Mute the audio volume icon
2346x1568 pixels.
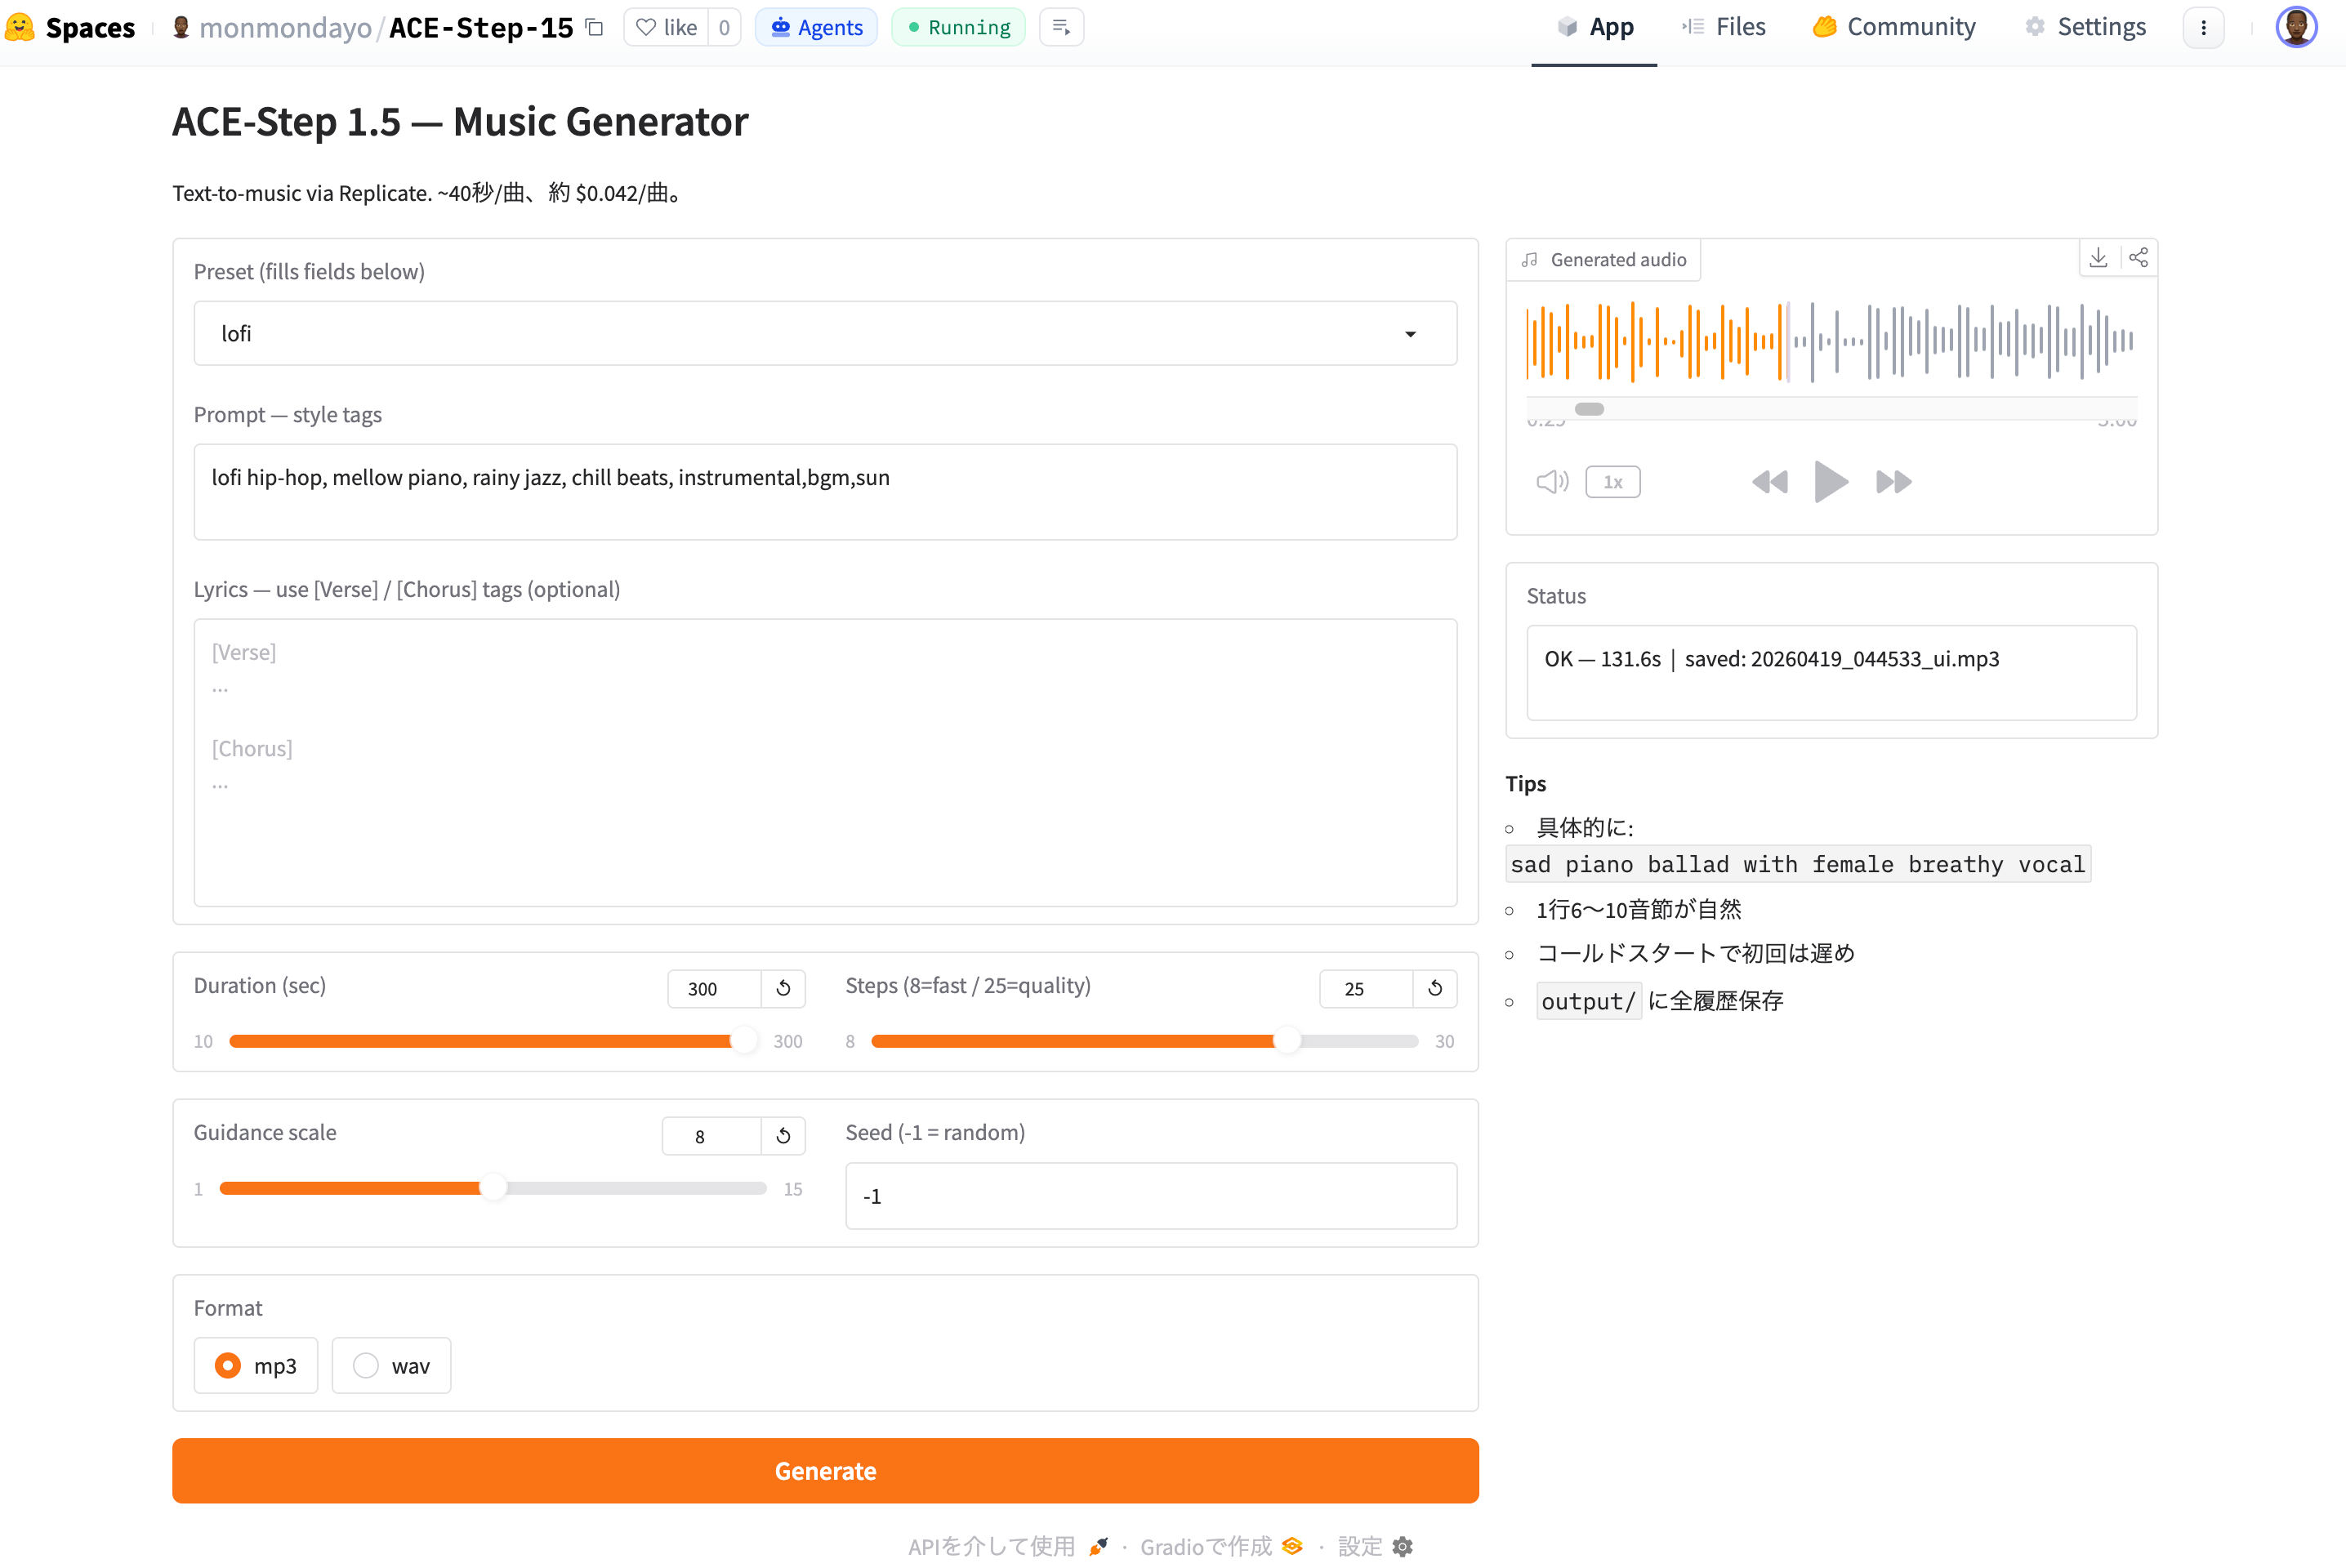(x=1552, y=482)
